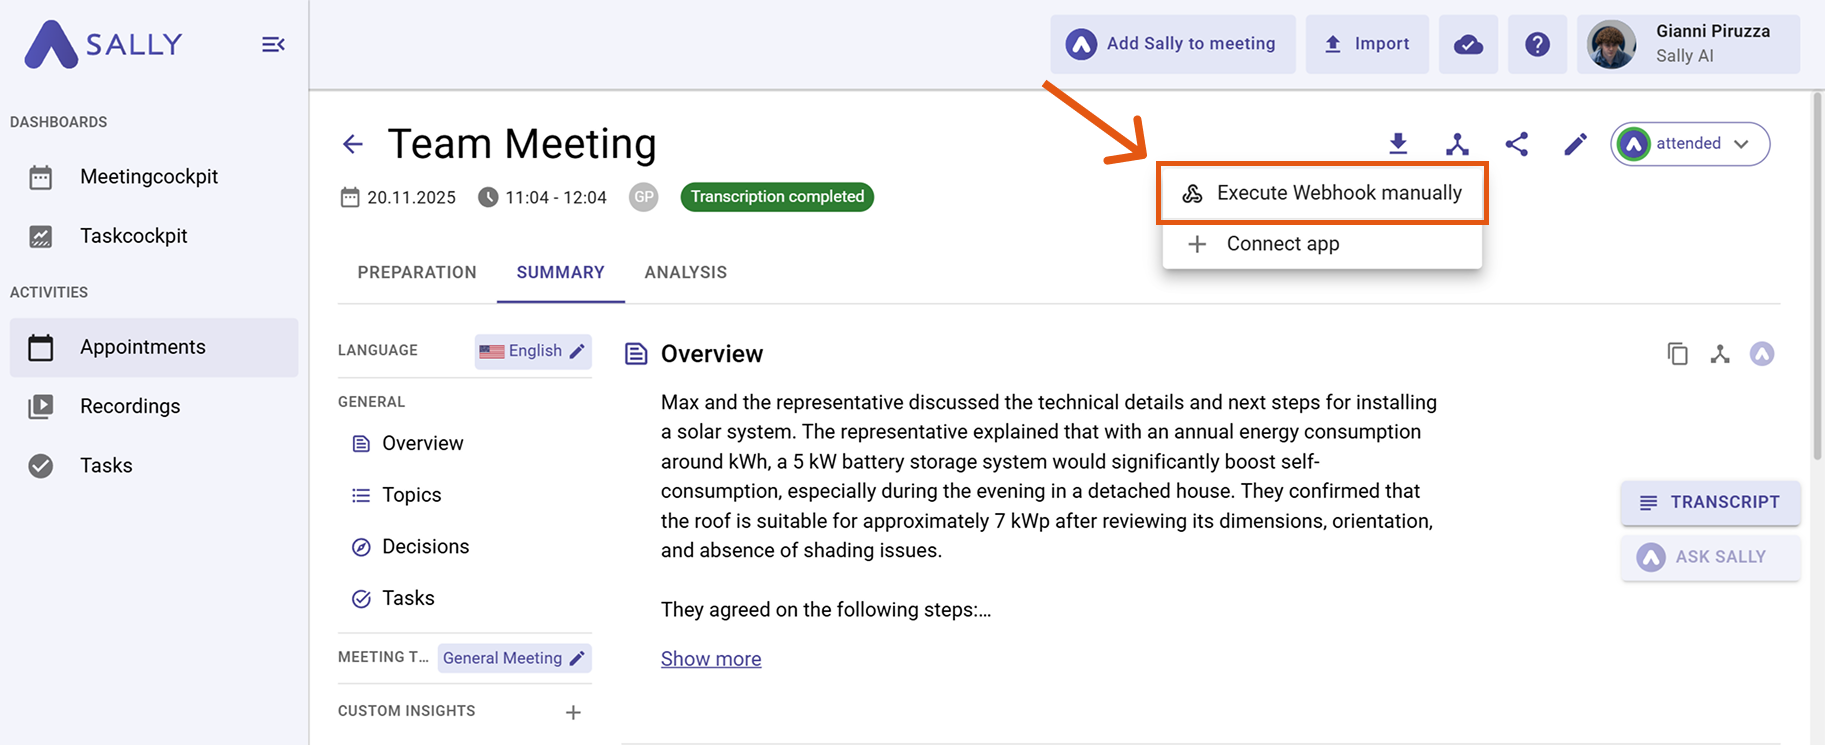Change the General Meeting type selector
1825x745 pixels.
point(514,658)
